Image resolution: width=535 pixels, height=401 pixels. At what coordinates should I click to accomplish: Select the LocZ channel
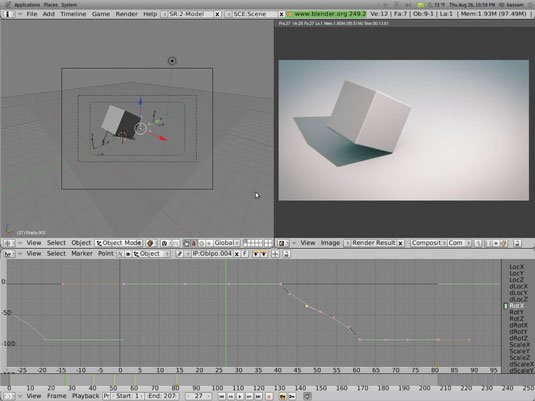point(516,280)
